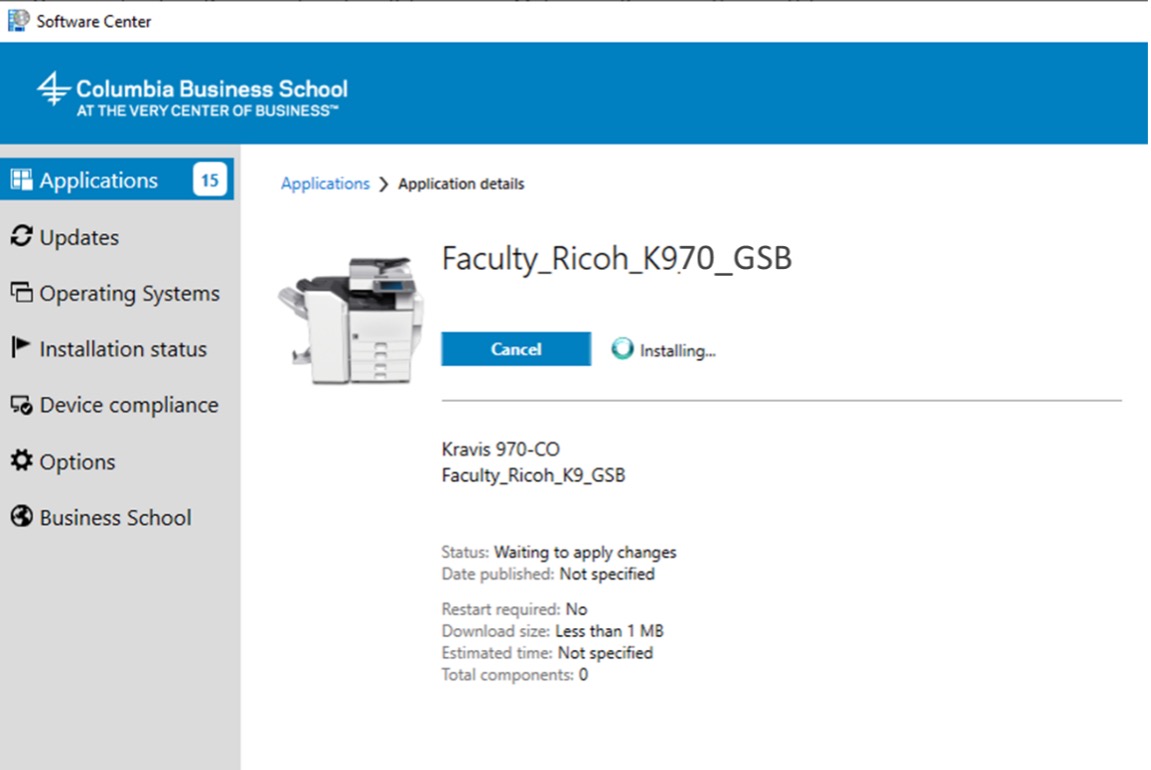Screen dimensions: 1151x770
Task: Switch to Operating Systems section
Action: [129, 293]
